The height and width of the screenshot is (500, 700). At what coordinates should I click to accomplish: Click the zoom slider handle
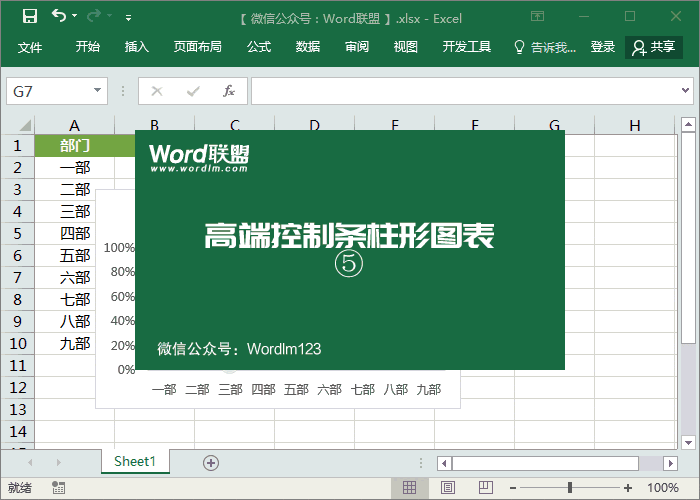click(570, 488)
